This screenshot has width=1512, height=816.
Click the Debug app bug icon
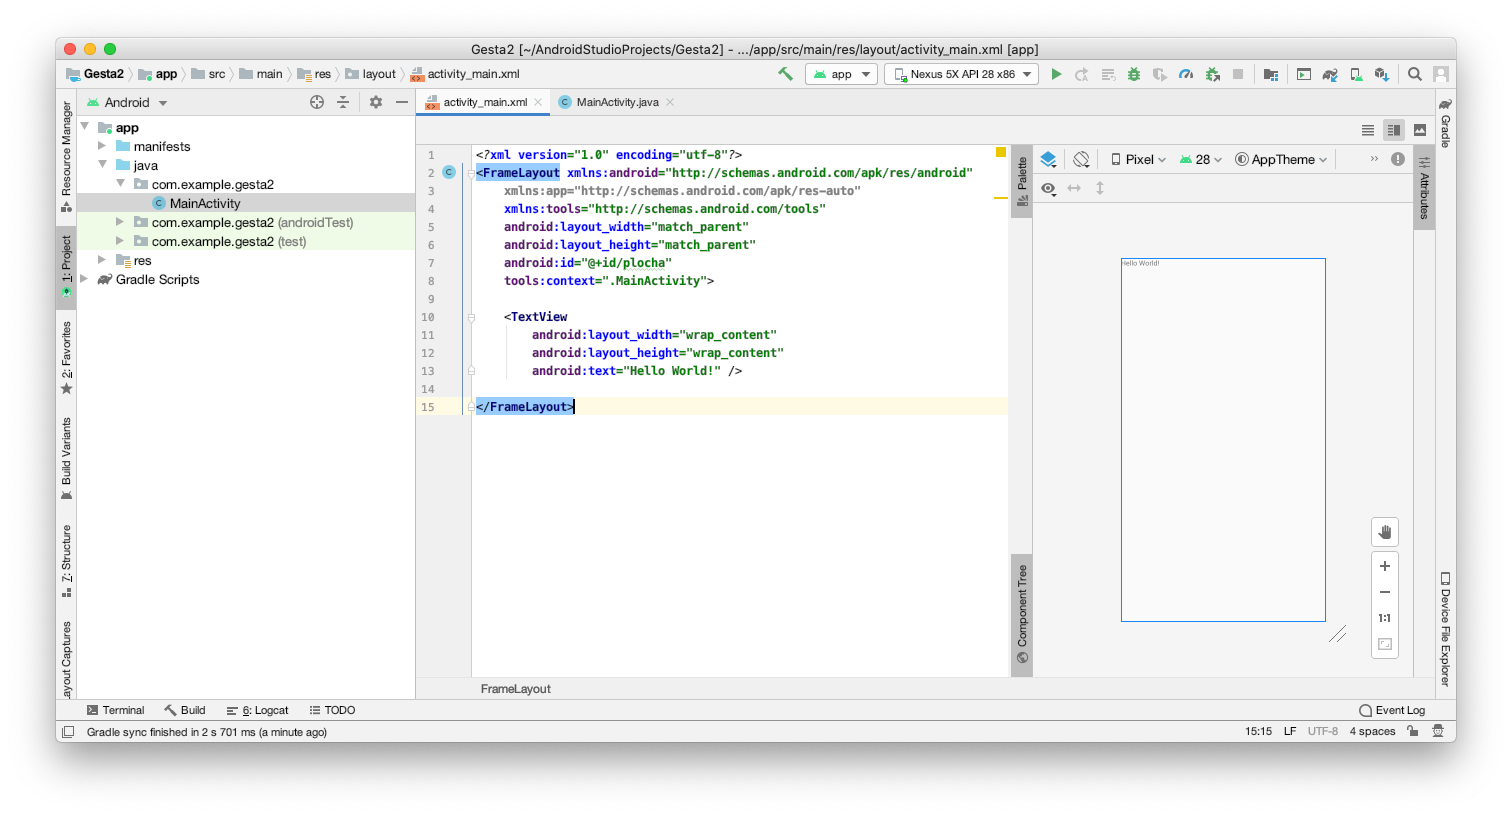click(1134, 74)
